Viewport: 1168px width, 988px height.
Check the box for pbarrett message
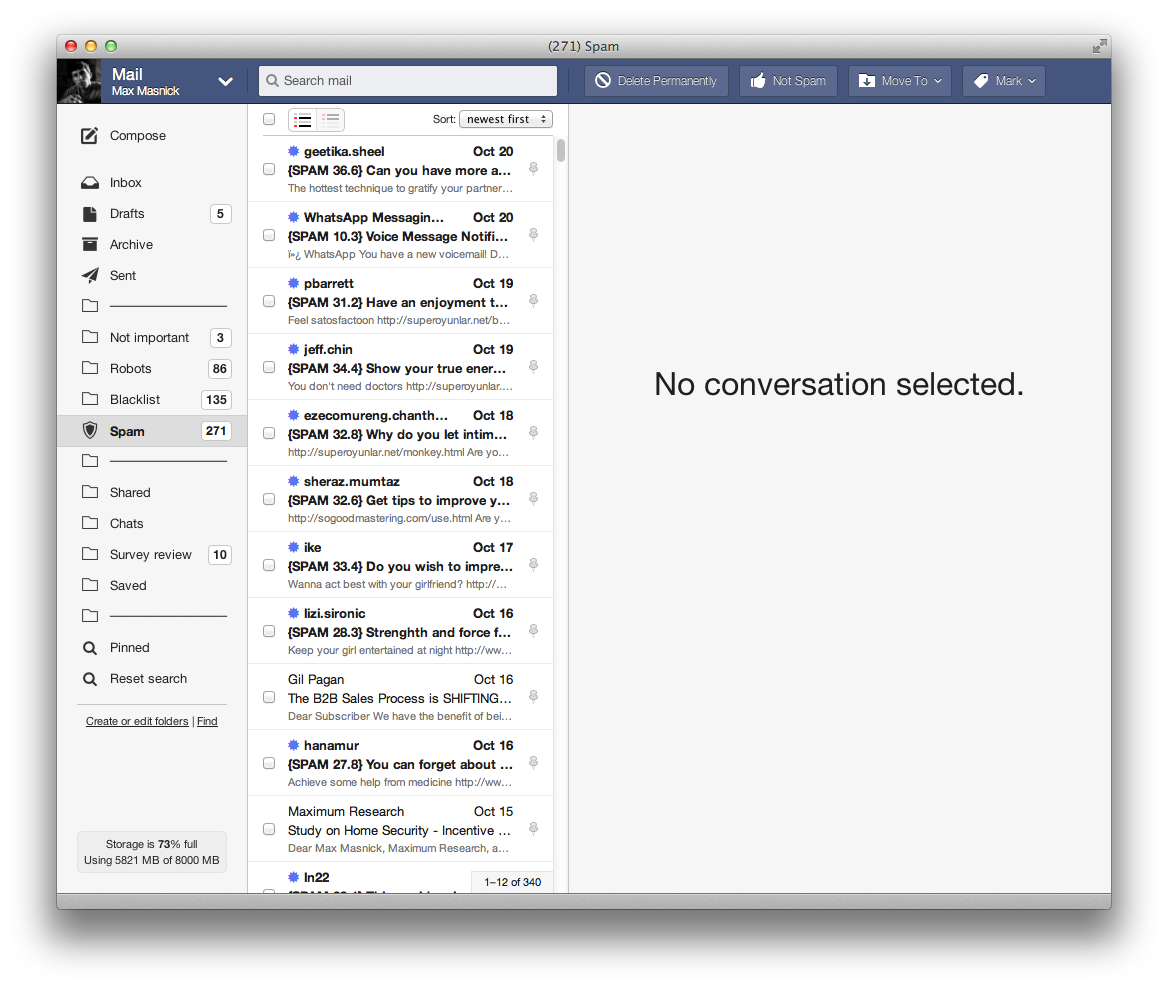click(x=269, y=301)
